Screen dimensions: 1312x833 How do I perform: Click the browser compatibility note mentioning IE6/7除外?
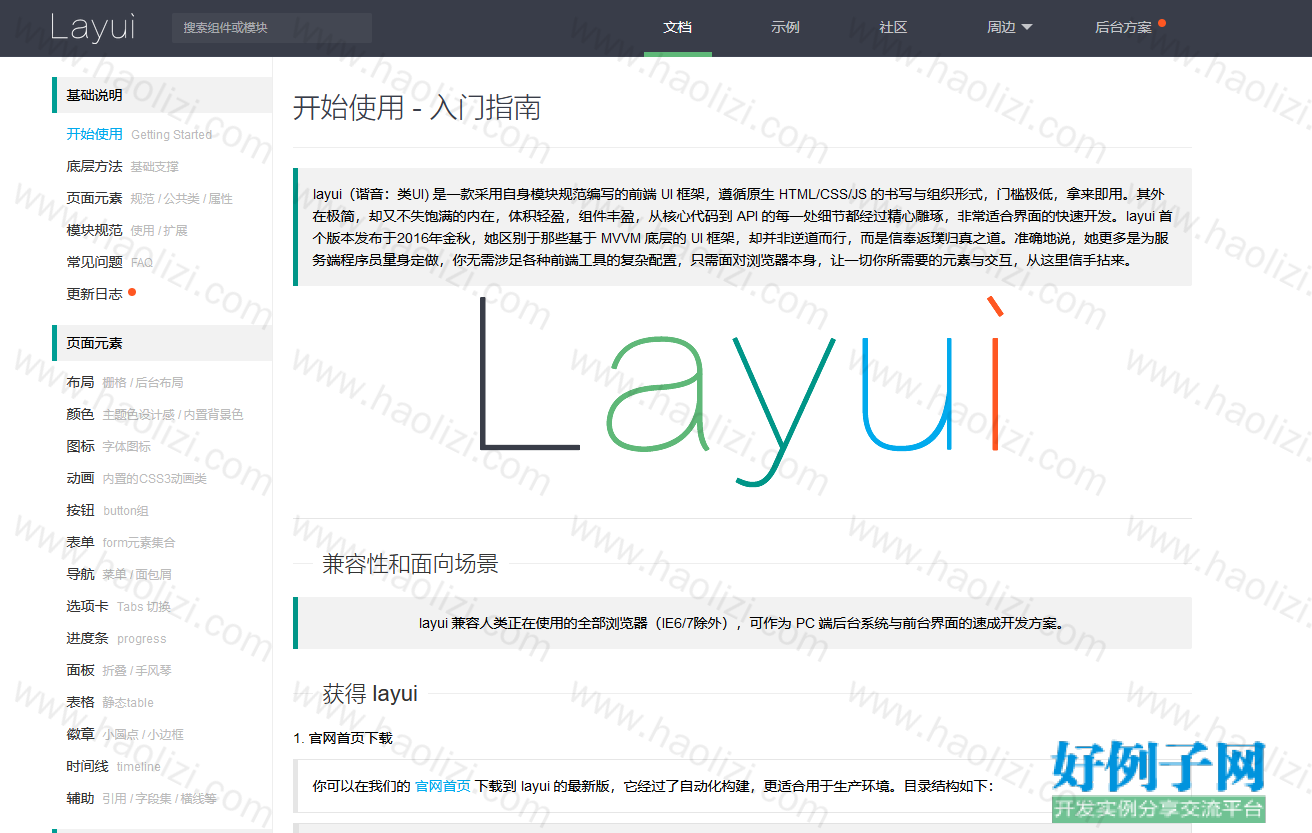(742, 623)
